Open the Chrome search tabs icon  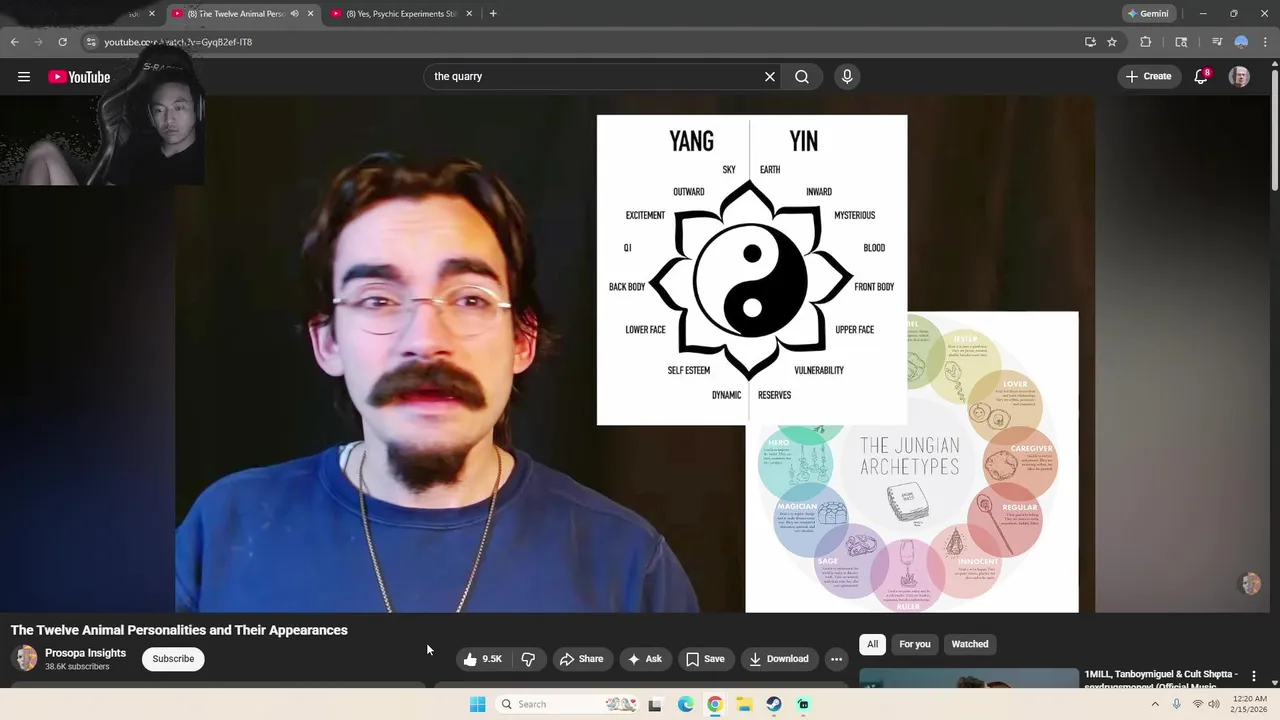1181,42
